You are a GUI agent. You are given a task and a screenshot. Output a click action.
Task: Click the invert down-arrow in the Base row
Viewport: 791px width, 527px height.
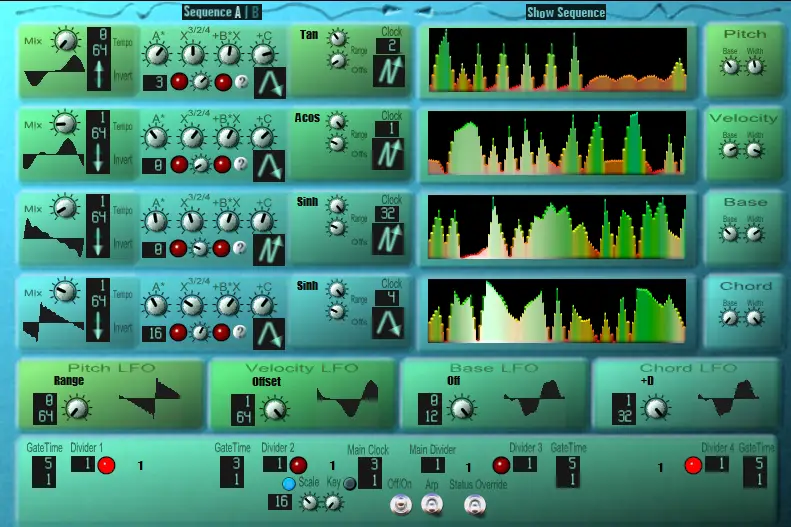click(98, 242)
